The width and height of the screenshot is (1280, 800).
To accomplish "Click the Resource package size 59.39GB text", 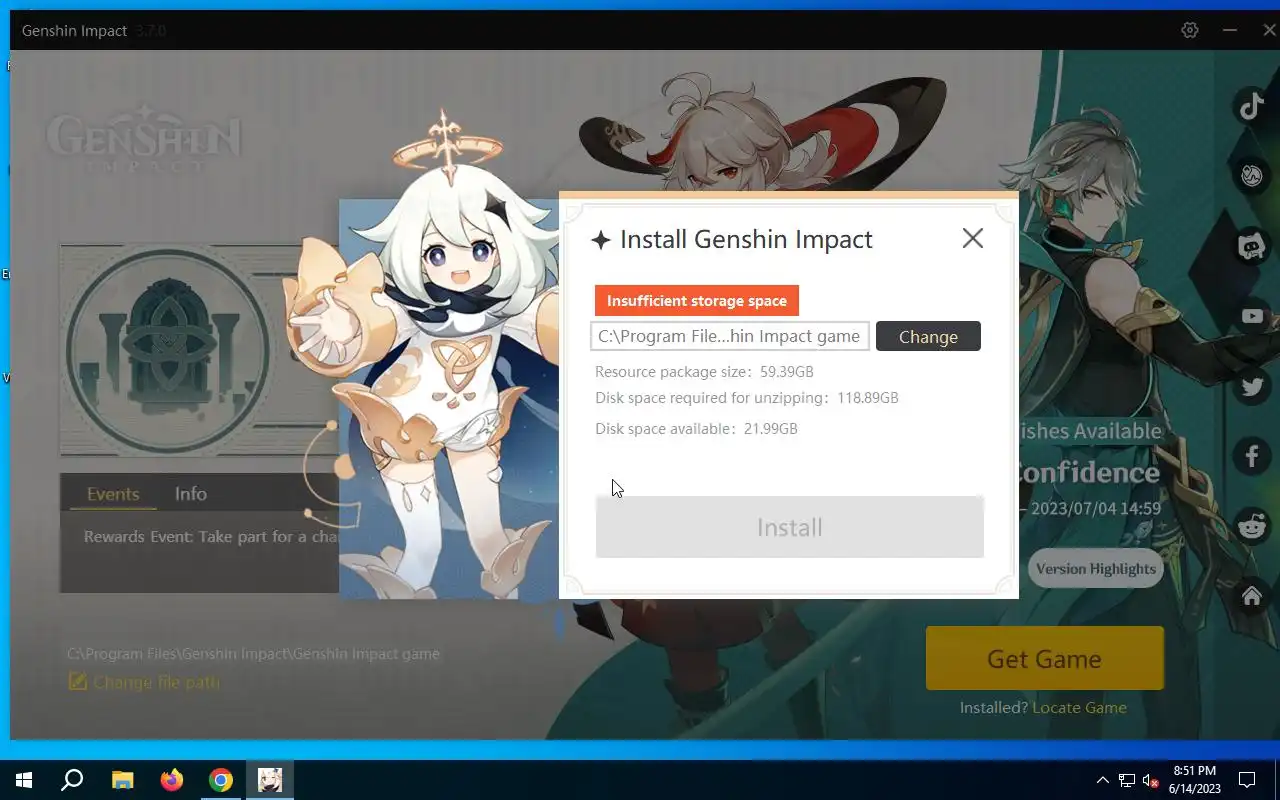I will (x=704, y=372).
